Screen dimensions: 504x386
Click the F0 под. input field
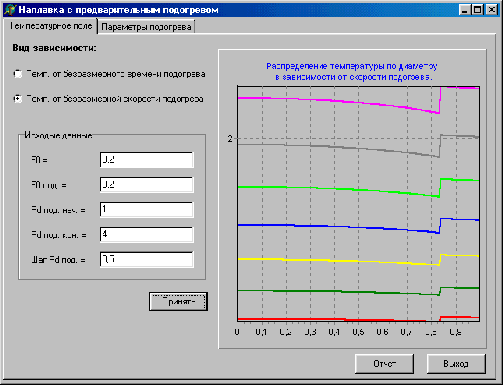(x=147, y=185)
